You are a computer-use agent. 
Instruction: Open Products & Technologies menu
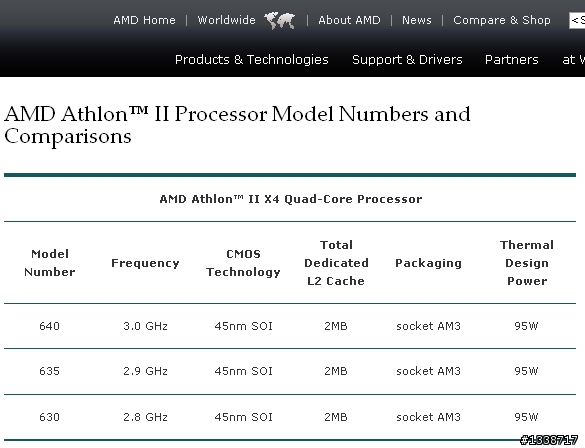pos(252,60)
